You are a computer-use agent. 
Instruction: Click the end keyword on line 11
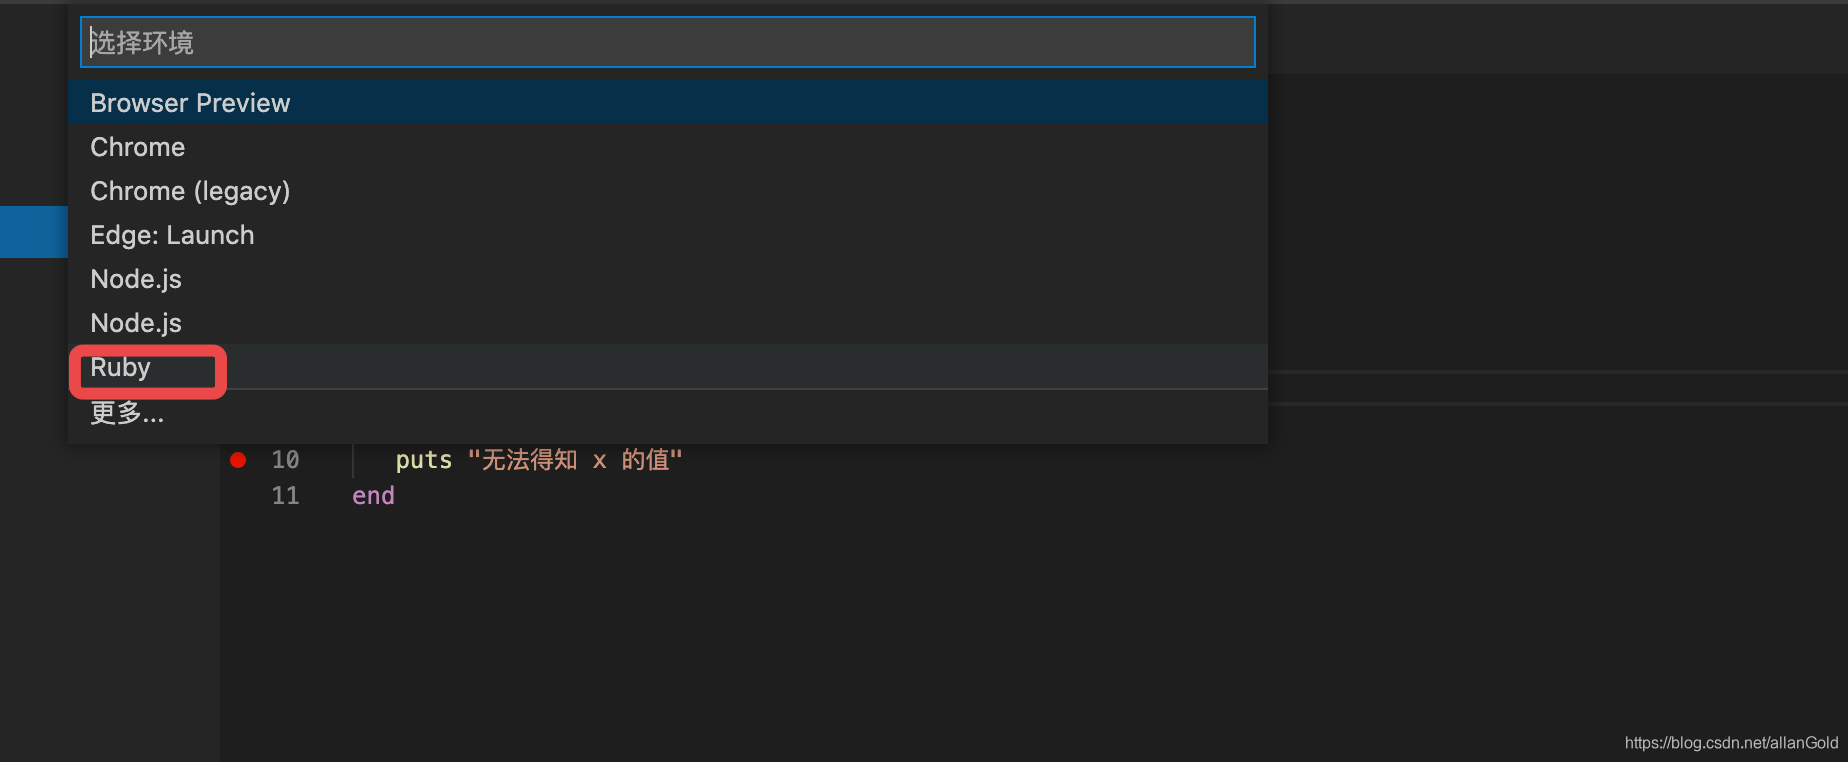[372, 495]
